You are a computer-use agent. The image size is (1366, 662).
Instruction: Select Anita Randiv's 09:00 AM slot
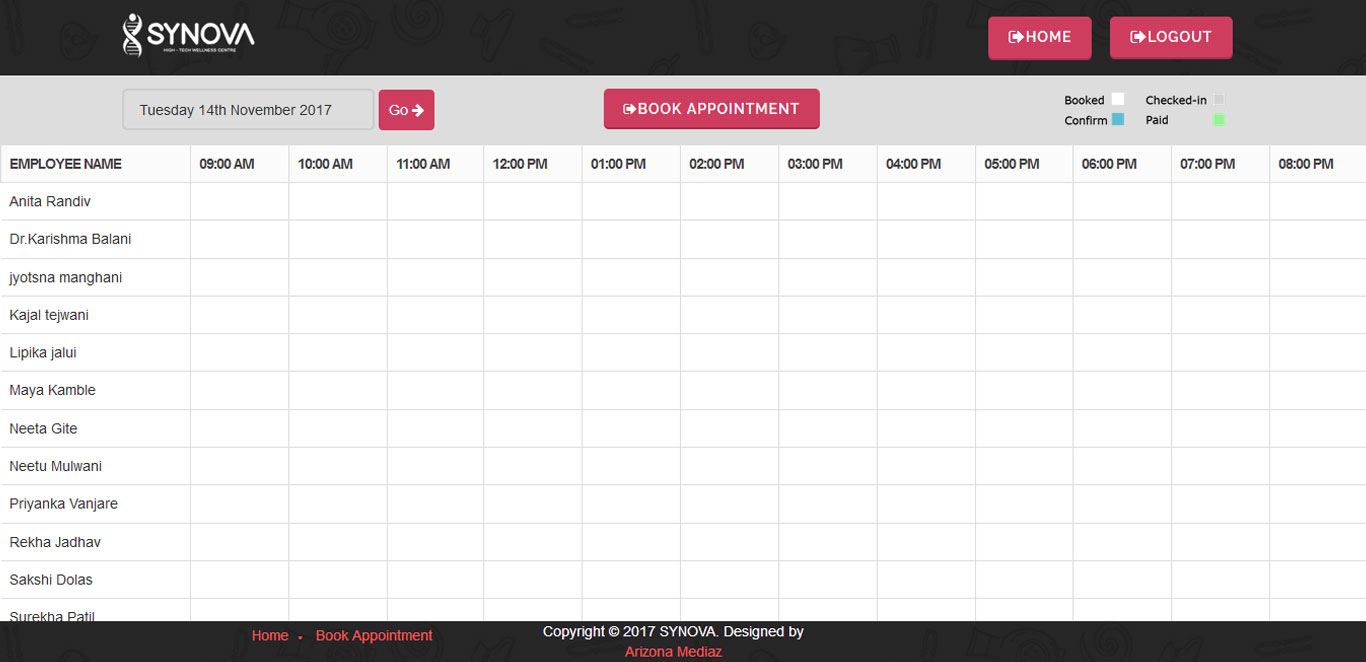coord(239,202)
